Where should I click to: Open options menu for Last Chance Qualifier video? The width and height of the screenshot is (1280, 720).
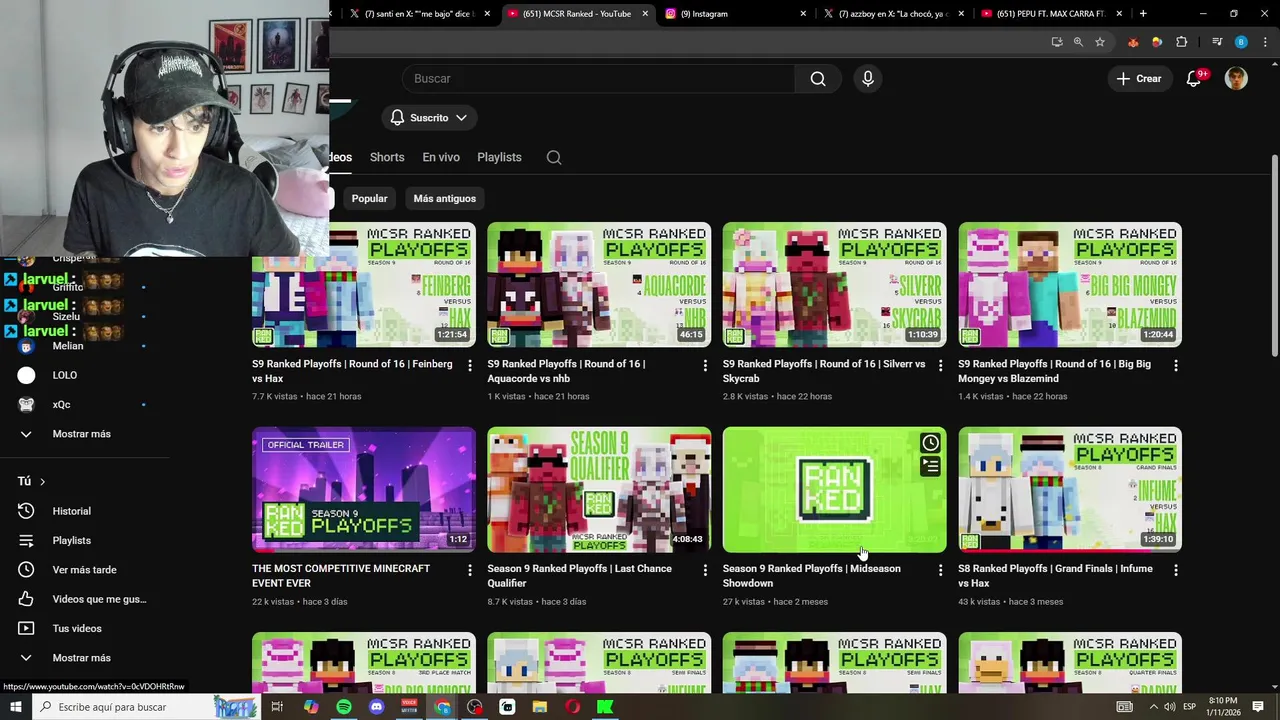pos(705,570)
